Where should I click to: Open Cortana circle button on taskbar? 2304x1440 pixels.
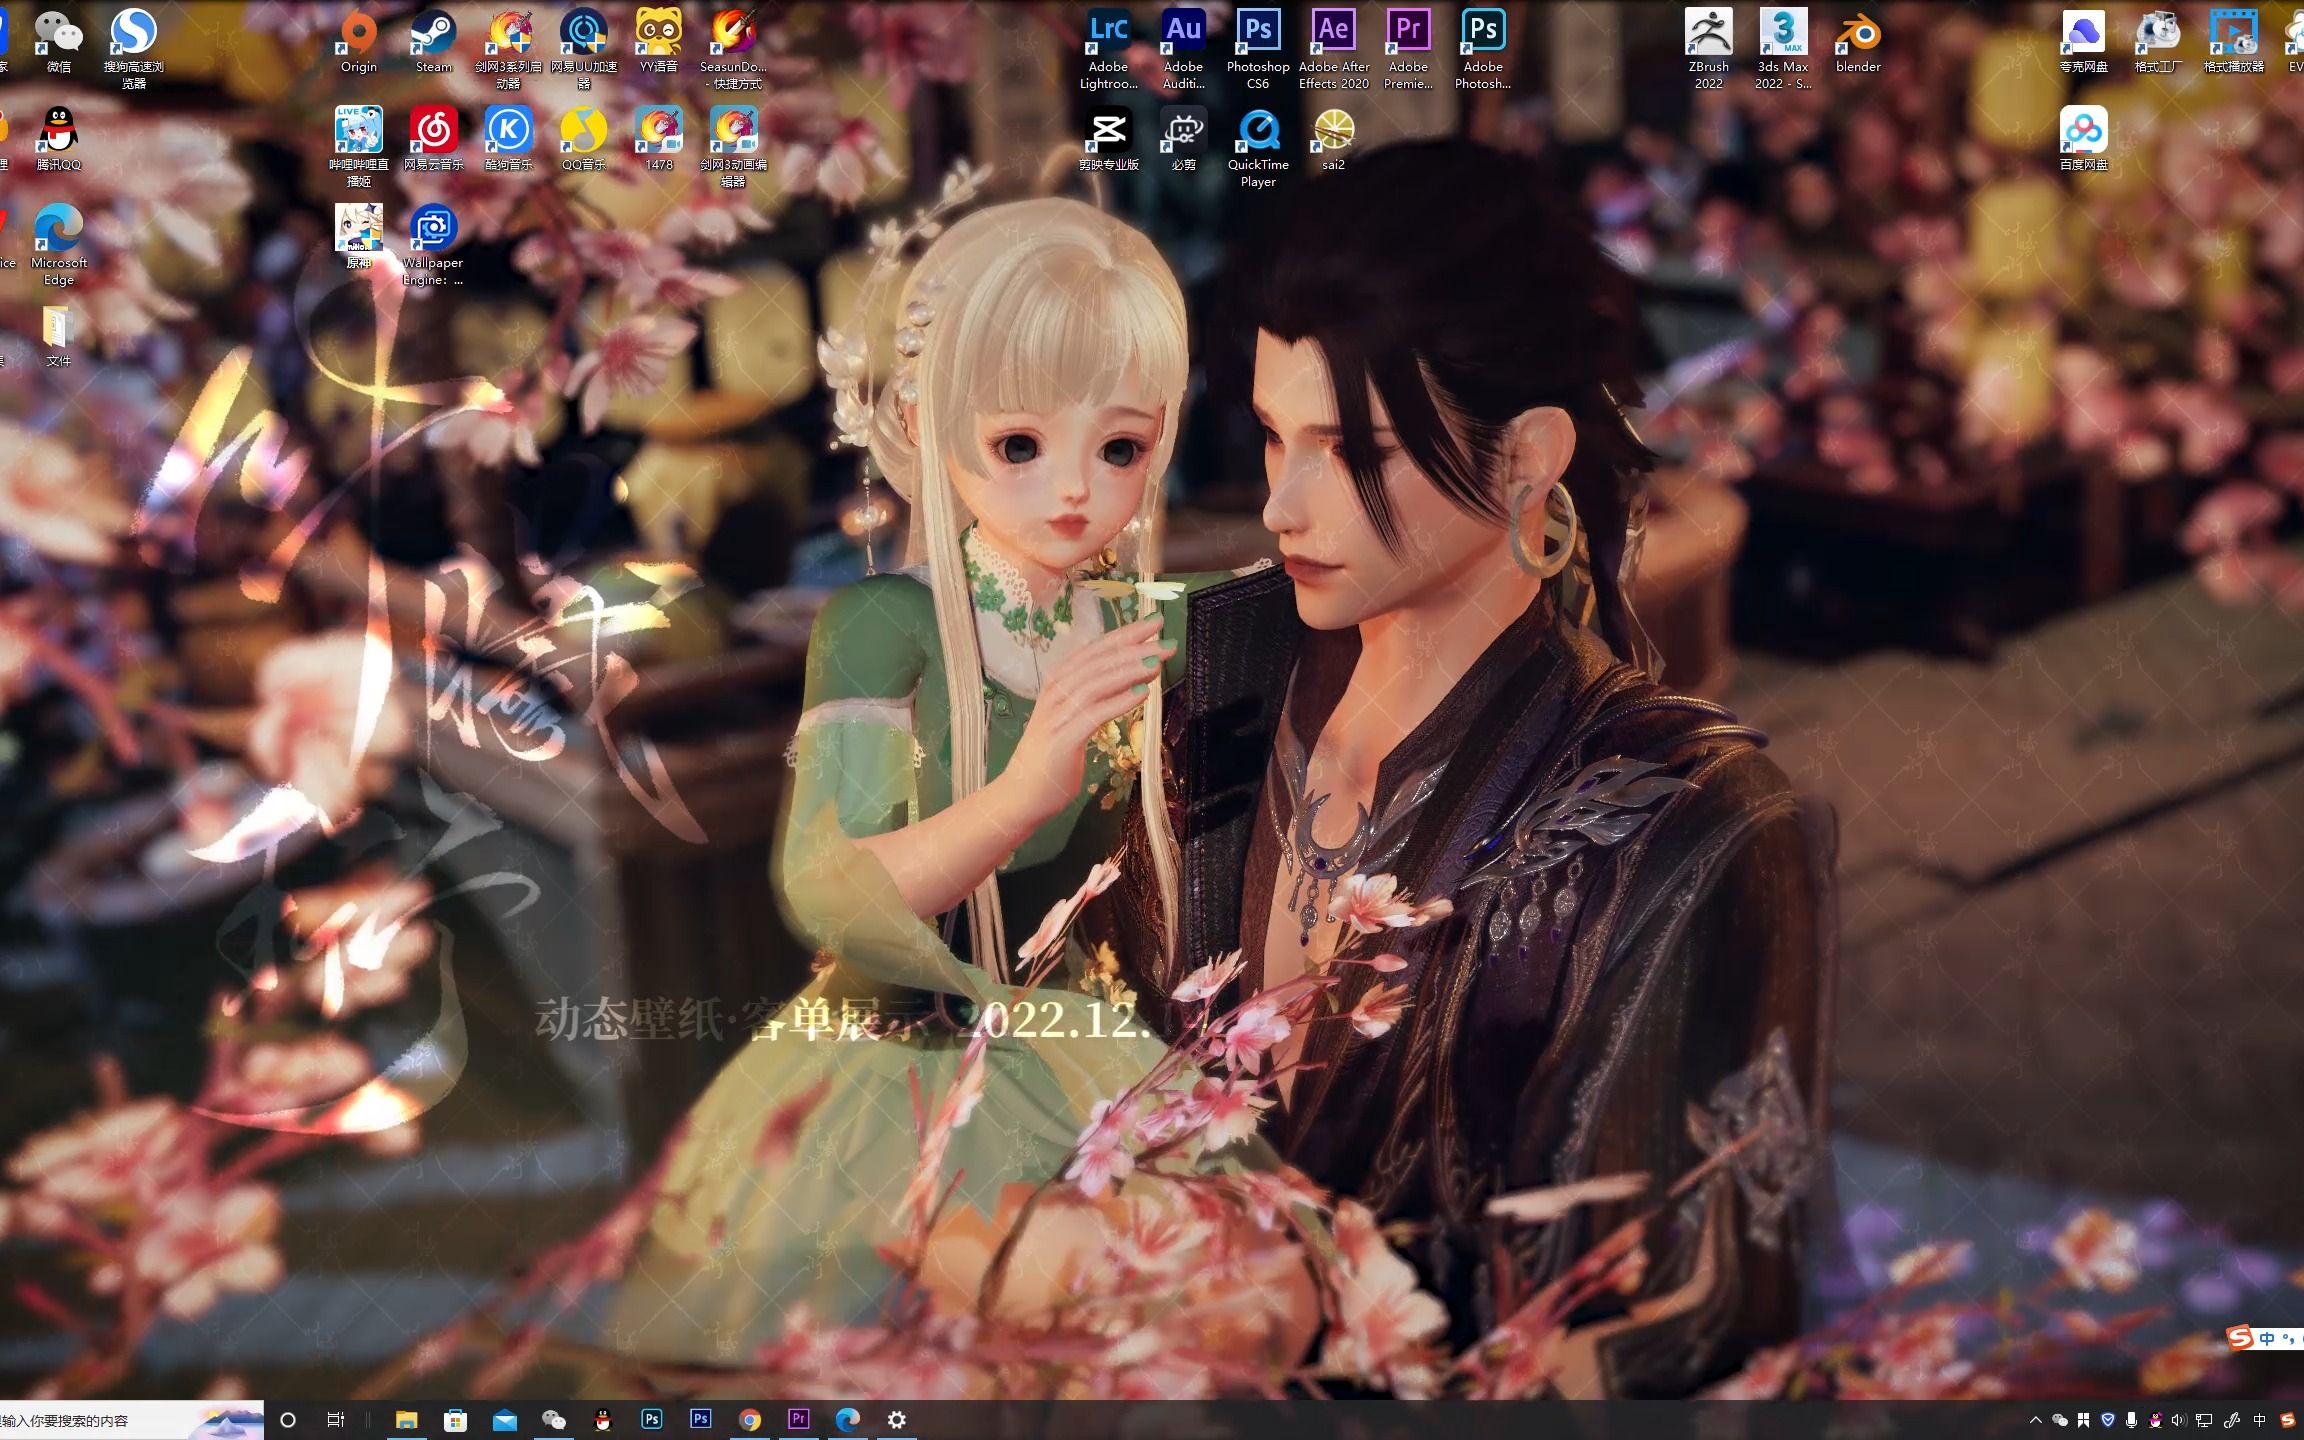[288, 1420]
